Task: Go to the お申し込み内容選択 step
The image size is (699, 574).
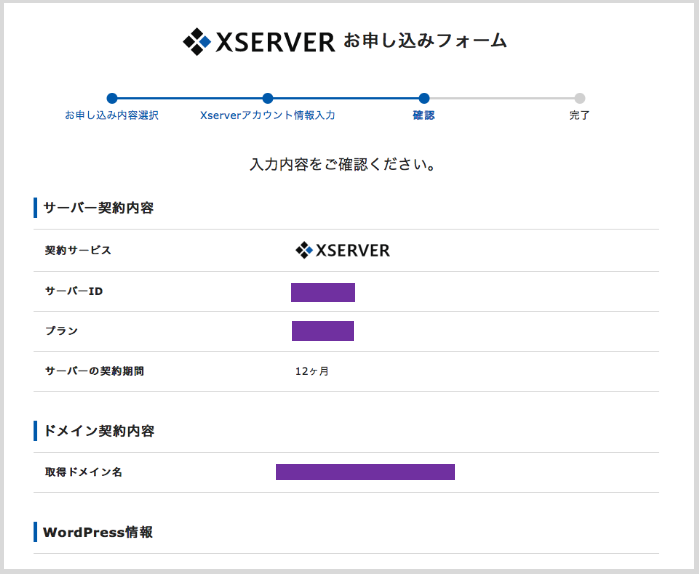Action: tap(112, 115)
